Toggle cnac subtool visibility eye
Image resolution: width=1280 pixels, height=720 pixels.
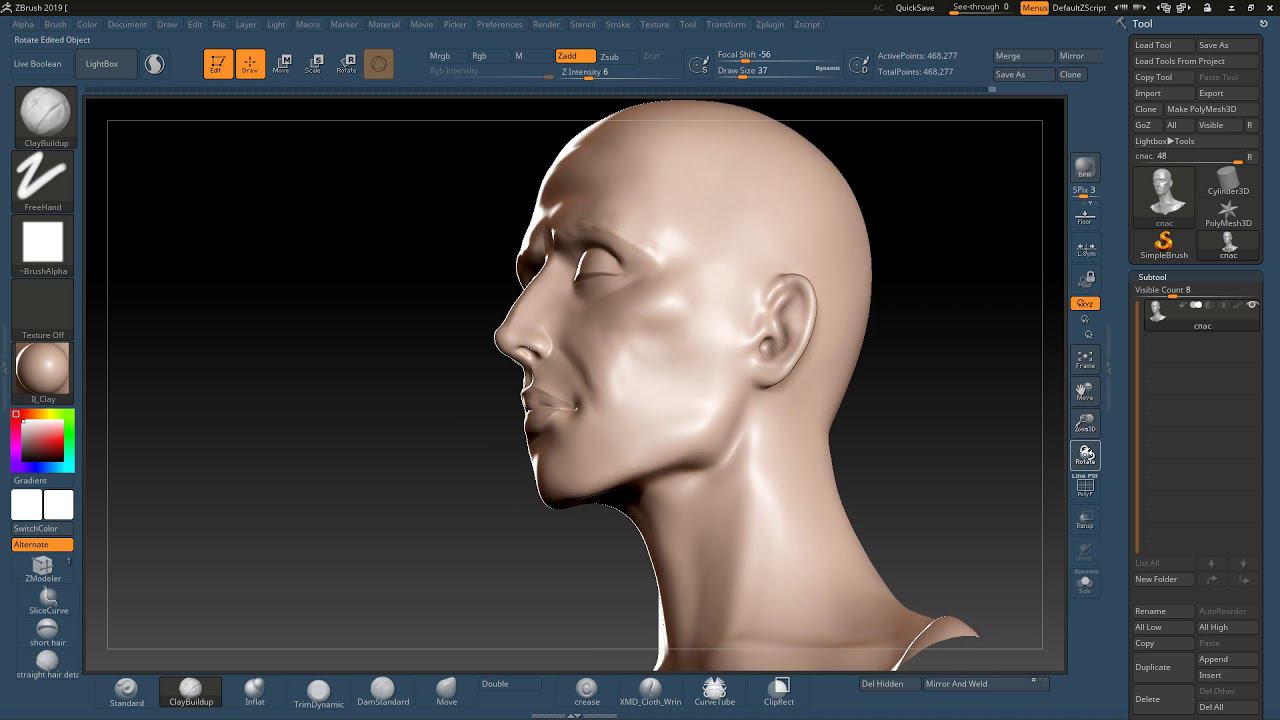click(1252, 305)
